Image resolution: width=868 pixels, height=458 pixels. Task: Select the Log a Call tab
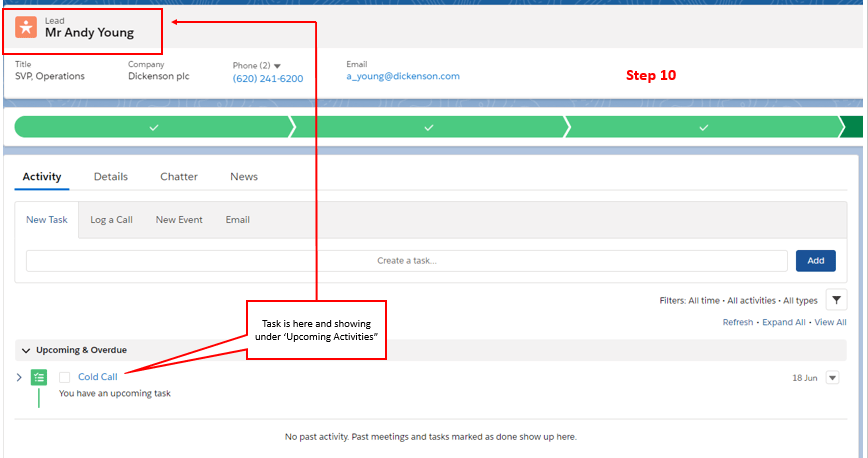point(111,220)
